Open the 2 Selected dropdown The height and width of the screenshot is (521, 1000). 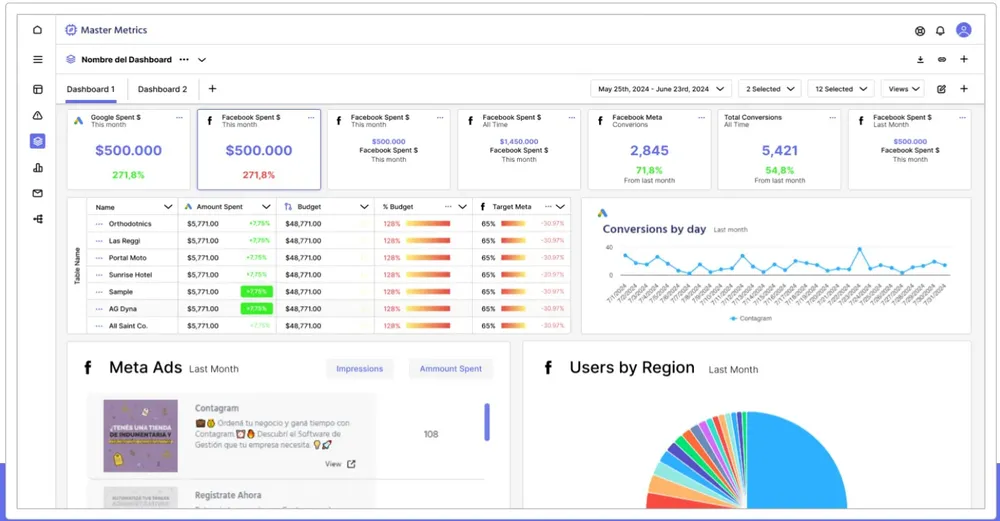click(770, 89)
